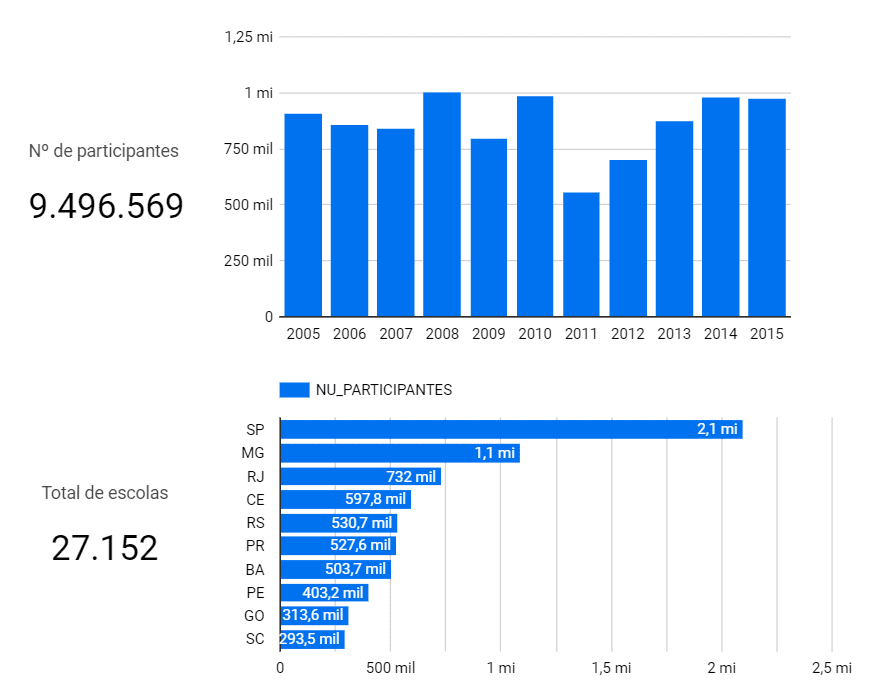The height and width of the screenshot is (691, 888).
Task: Click the GO axis label on the bar chart
Action: [255, 615]
